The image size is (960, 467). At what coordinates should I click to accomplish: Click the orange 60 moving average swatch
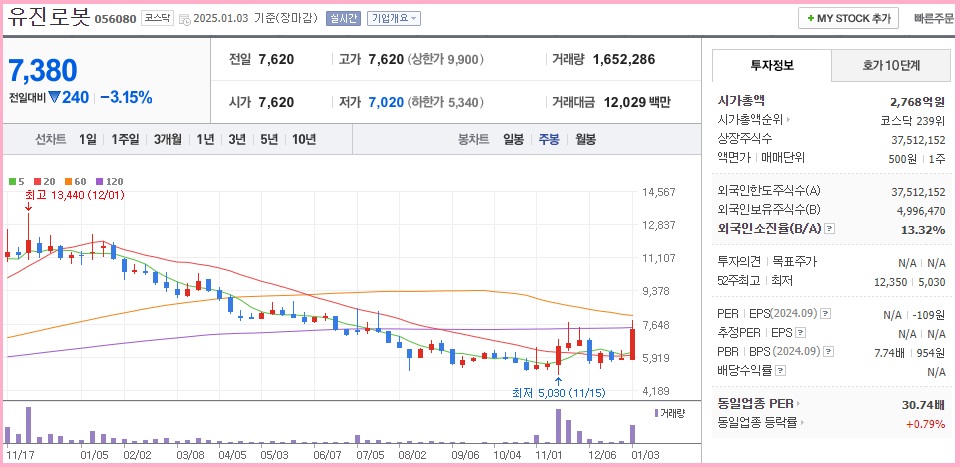(67, 182)
